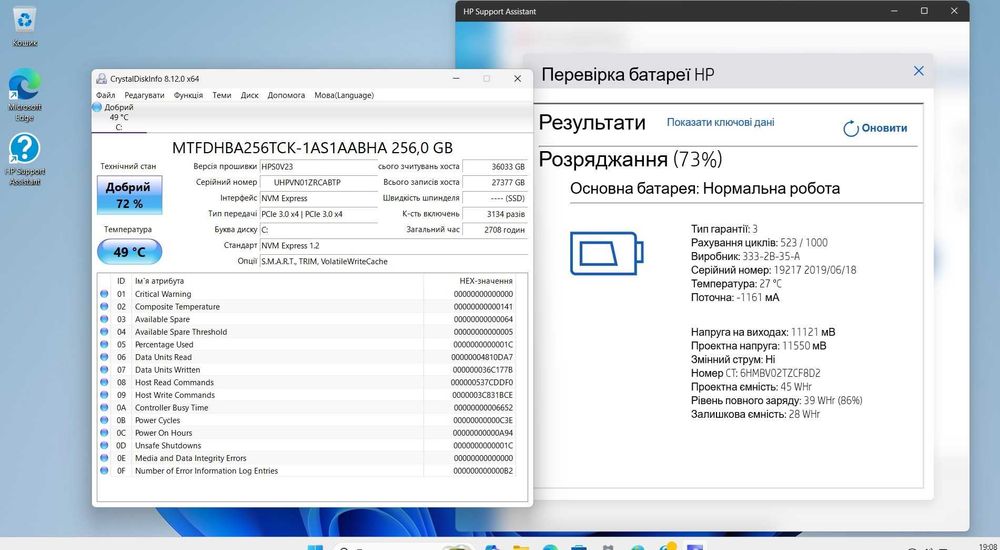Click the Composite Temperature status circle
The height and width of the screenshot is (550, 1000).
[104, 307]
